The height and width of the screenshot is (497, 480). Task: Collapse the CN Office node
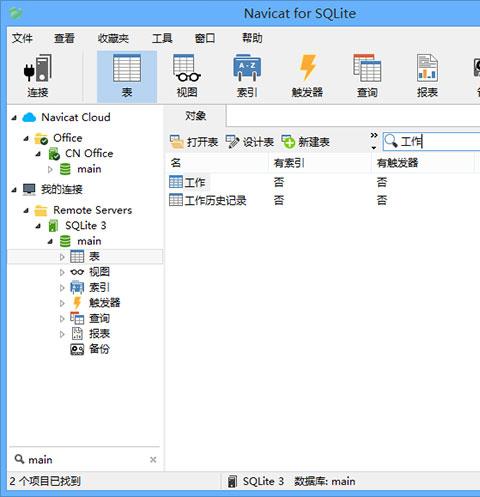pos(38,154)
